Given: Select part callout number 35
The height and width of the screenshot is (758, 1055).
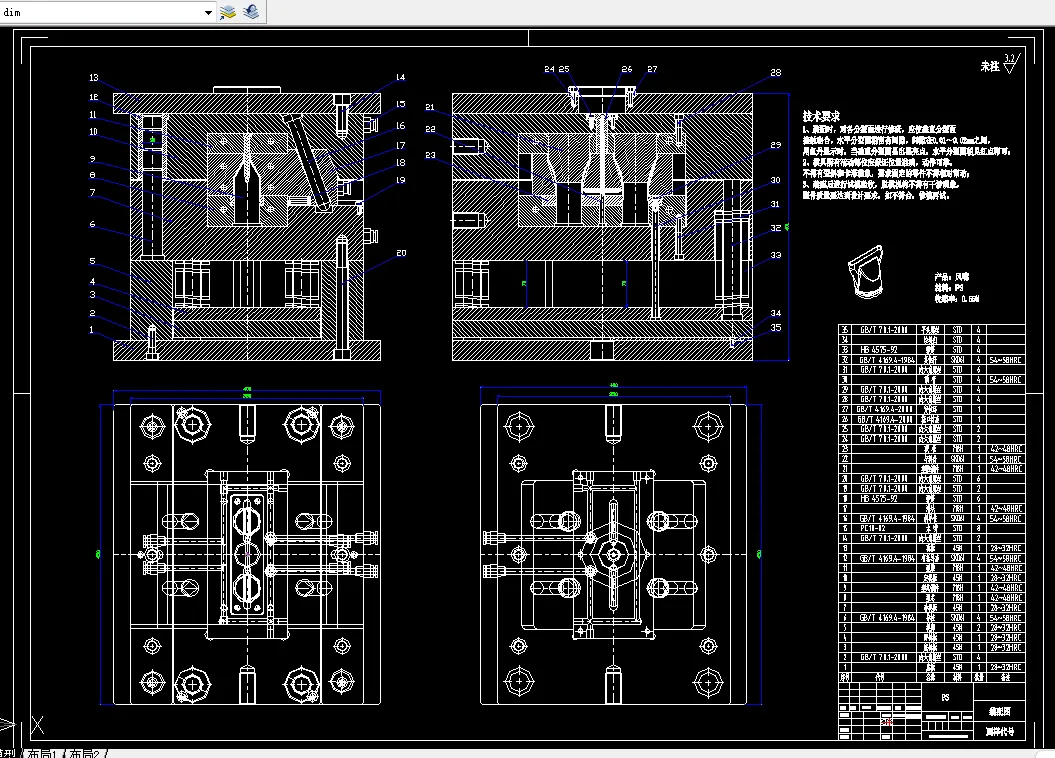Looking at the screenshot, I should coord(776,328).
